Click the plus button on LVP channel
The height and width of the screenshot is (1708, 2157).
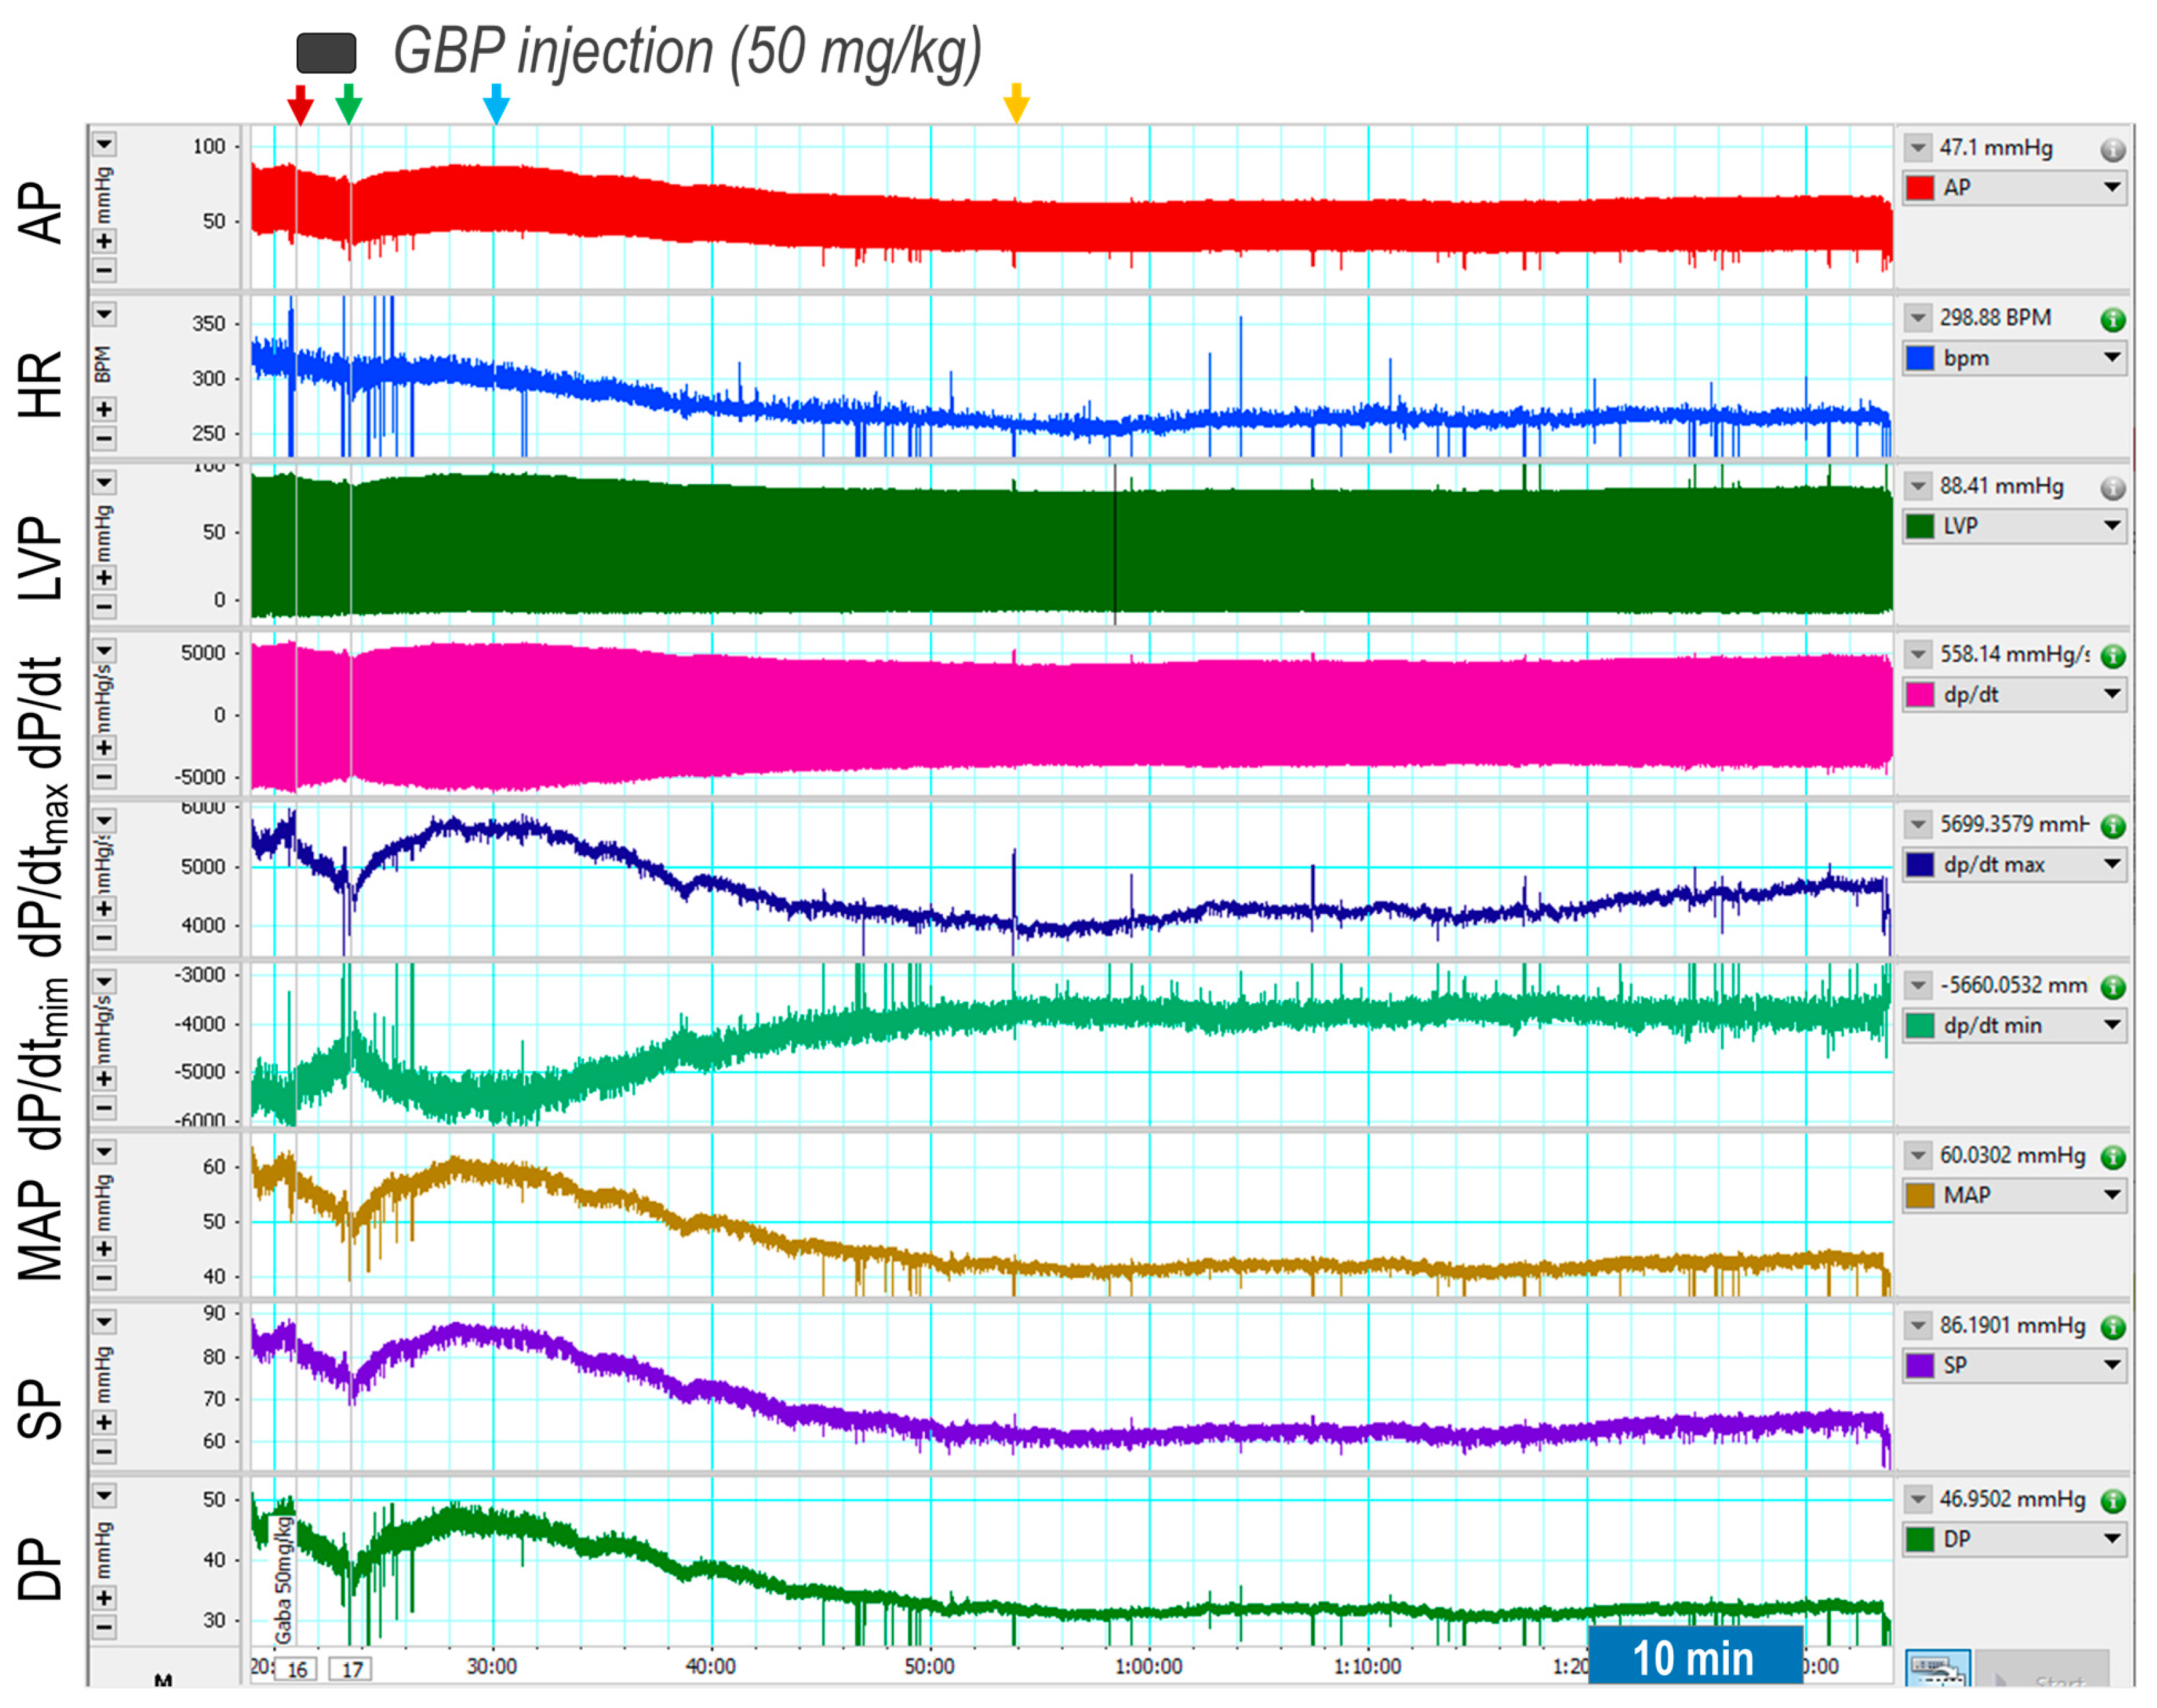pos(104,578)
